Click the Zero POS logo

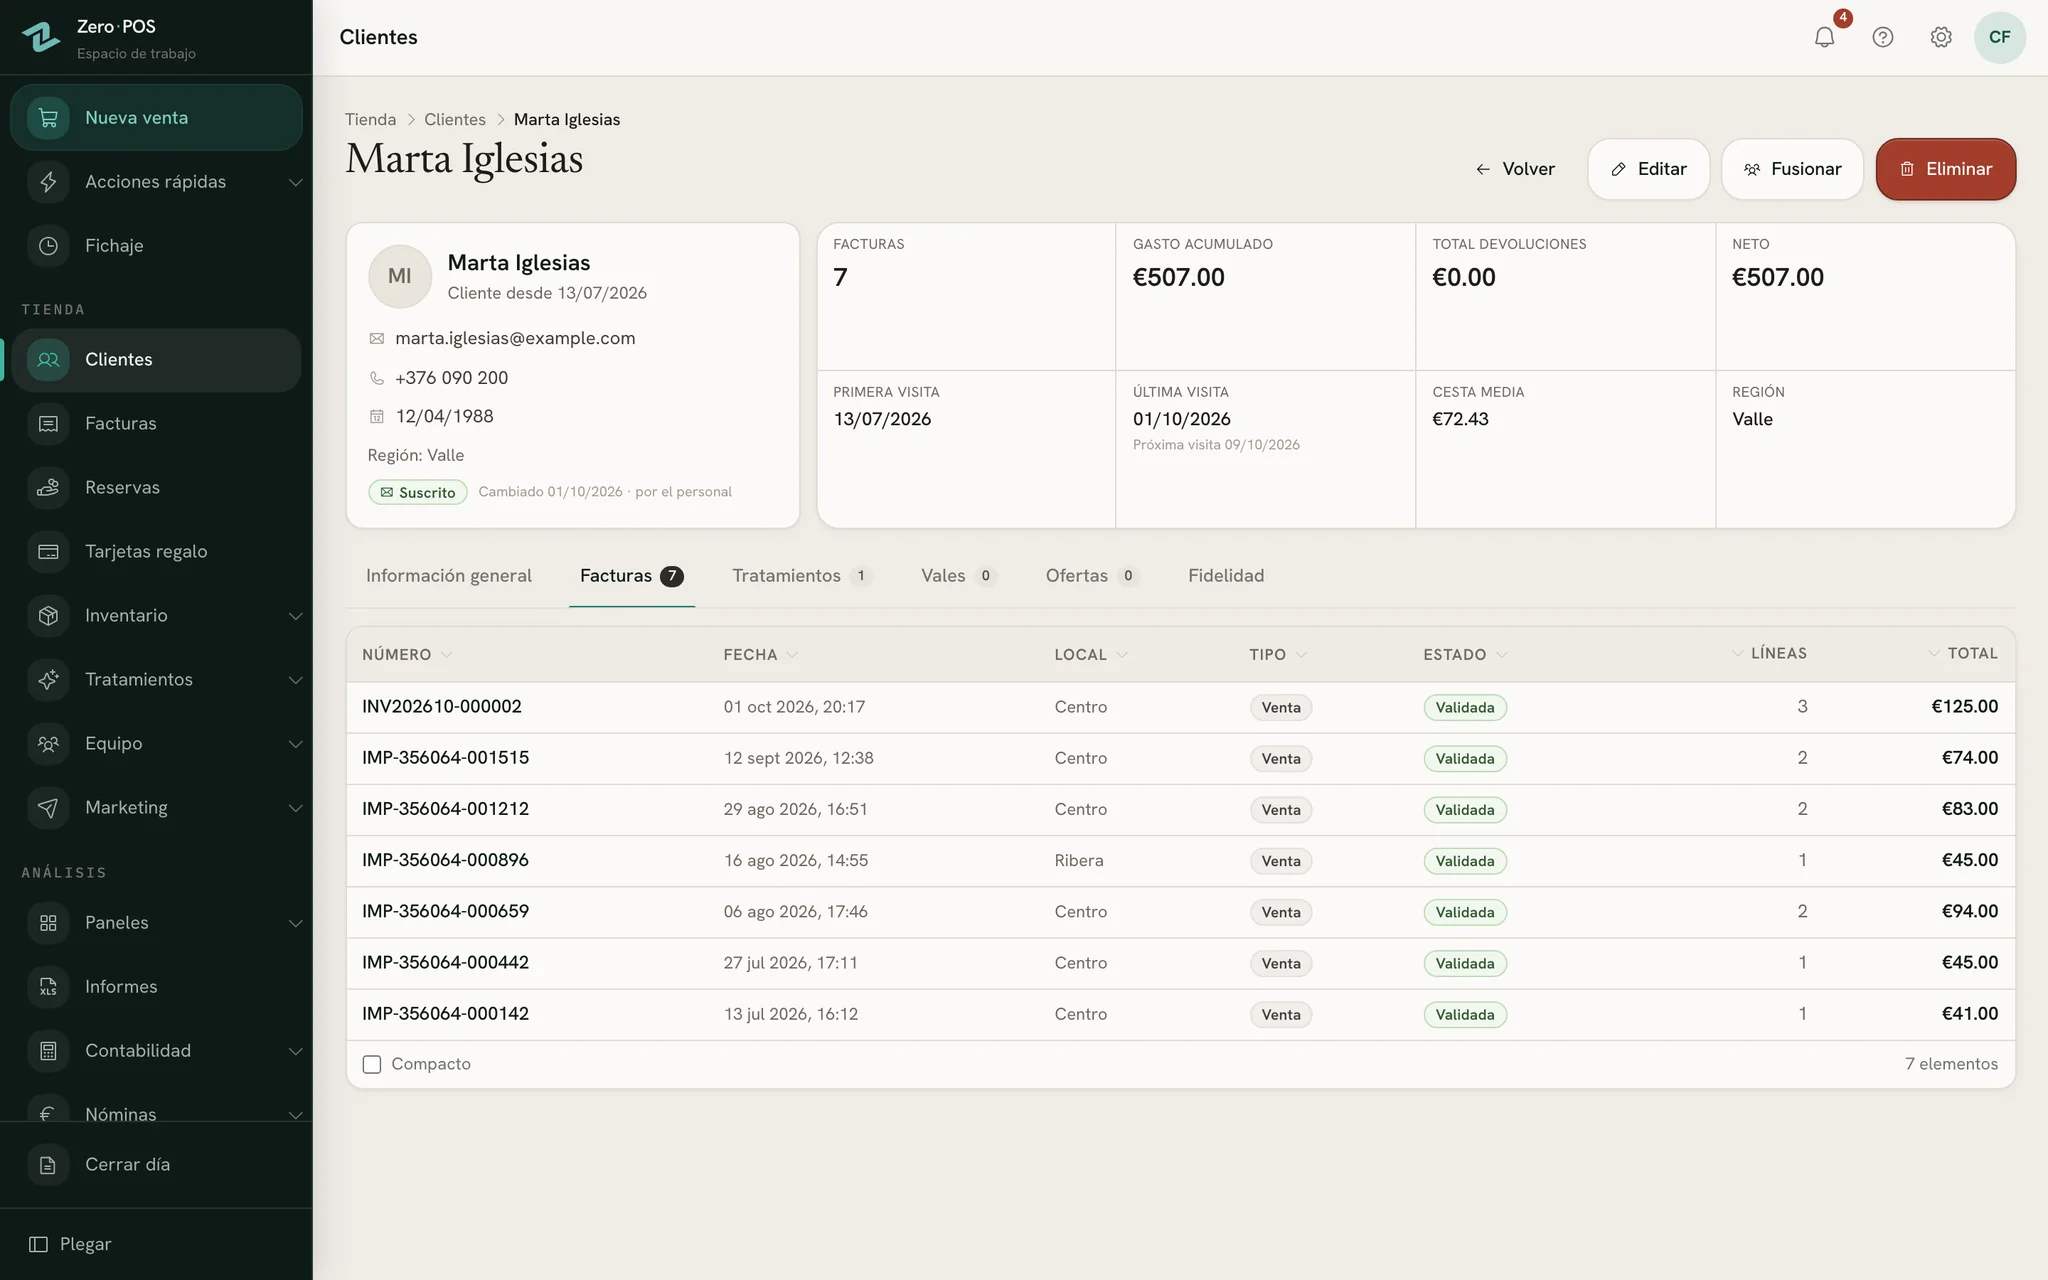point(41,37)
